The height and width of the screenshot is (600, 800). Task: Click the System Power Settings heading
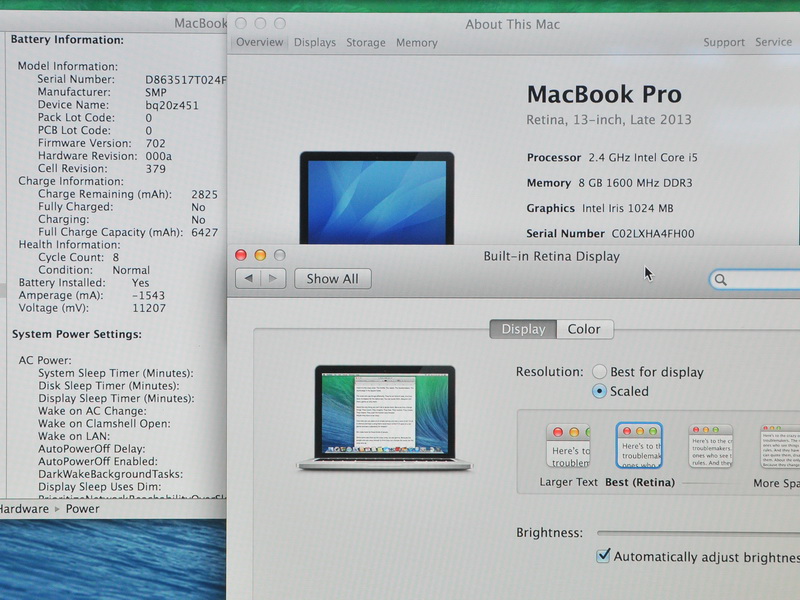pyautogui.click(x=77, y=334)
